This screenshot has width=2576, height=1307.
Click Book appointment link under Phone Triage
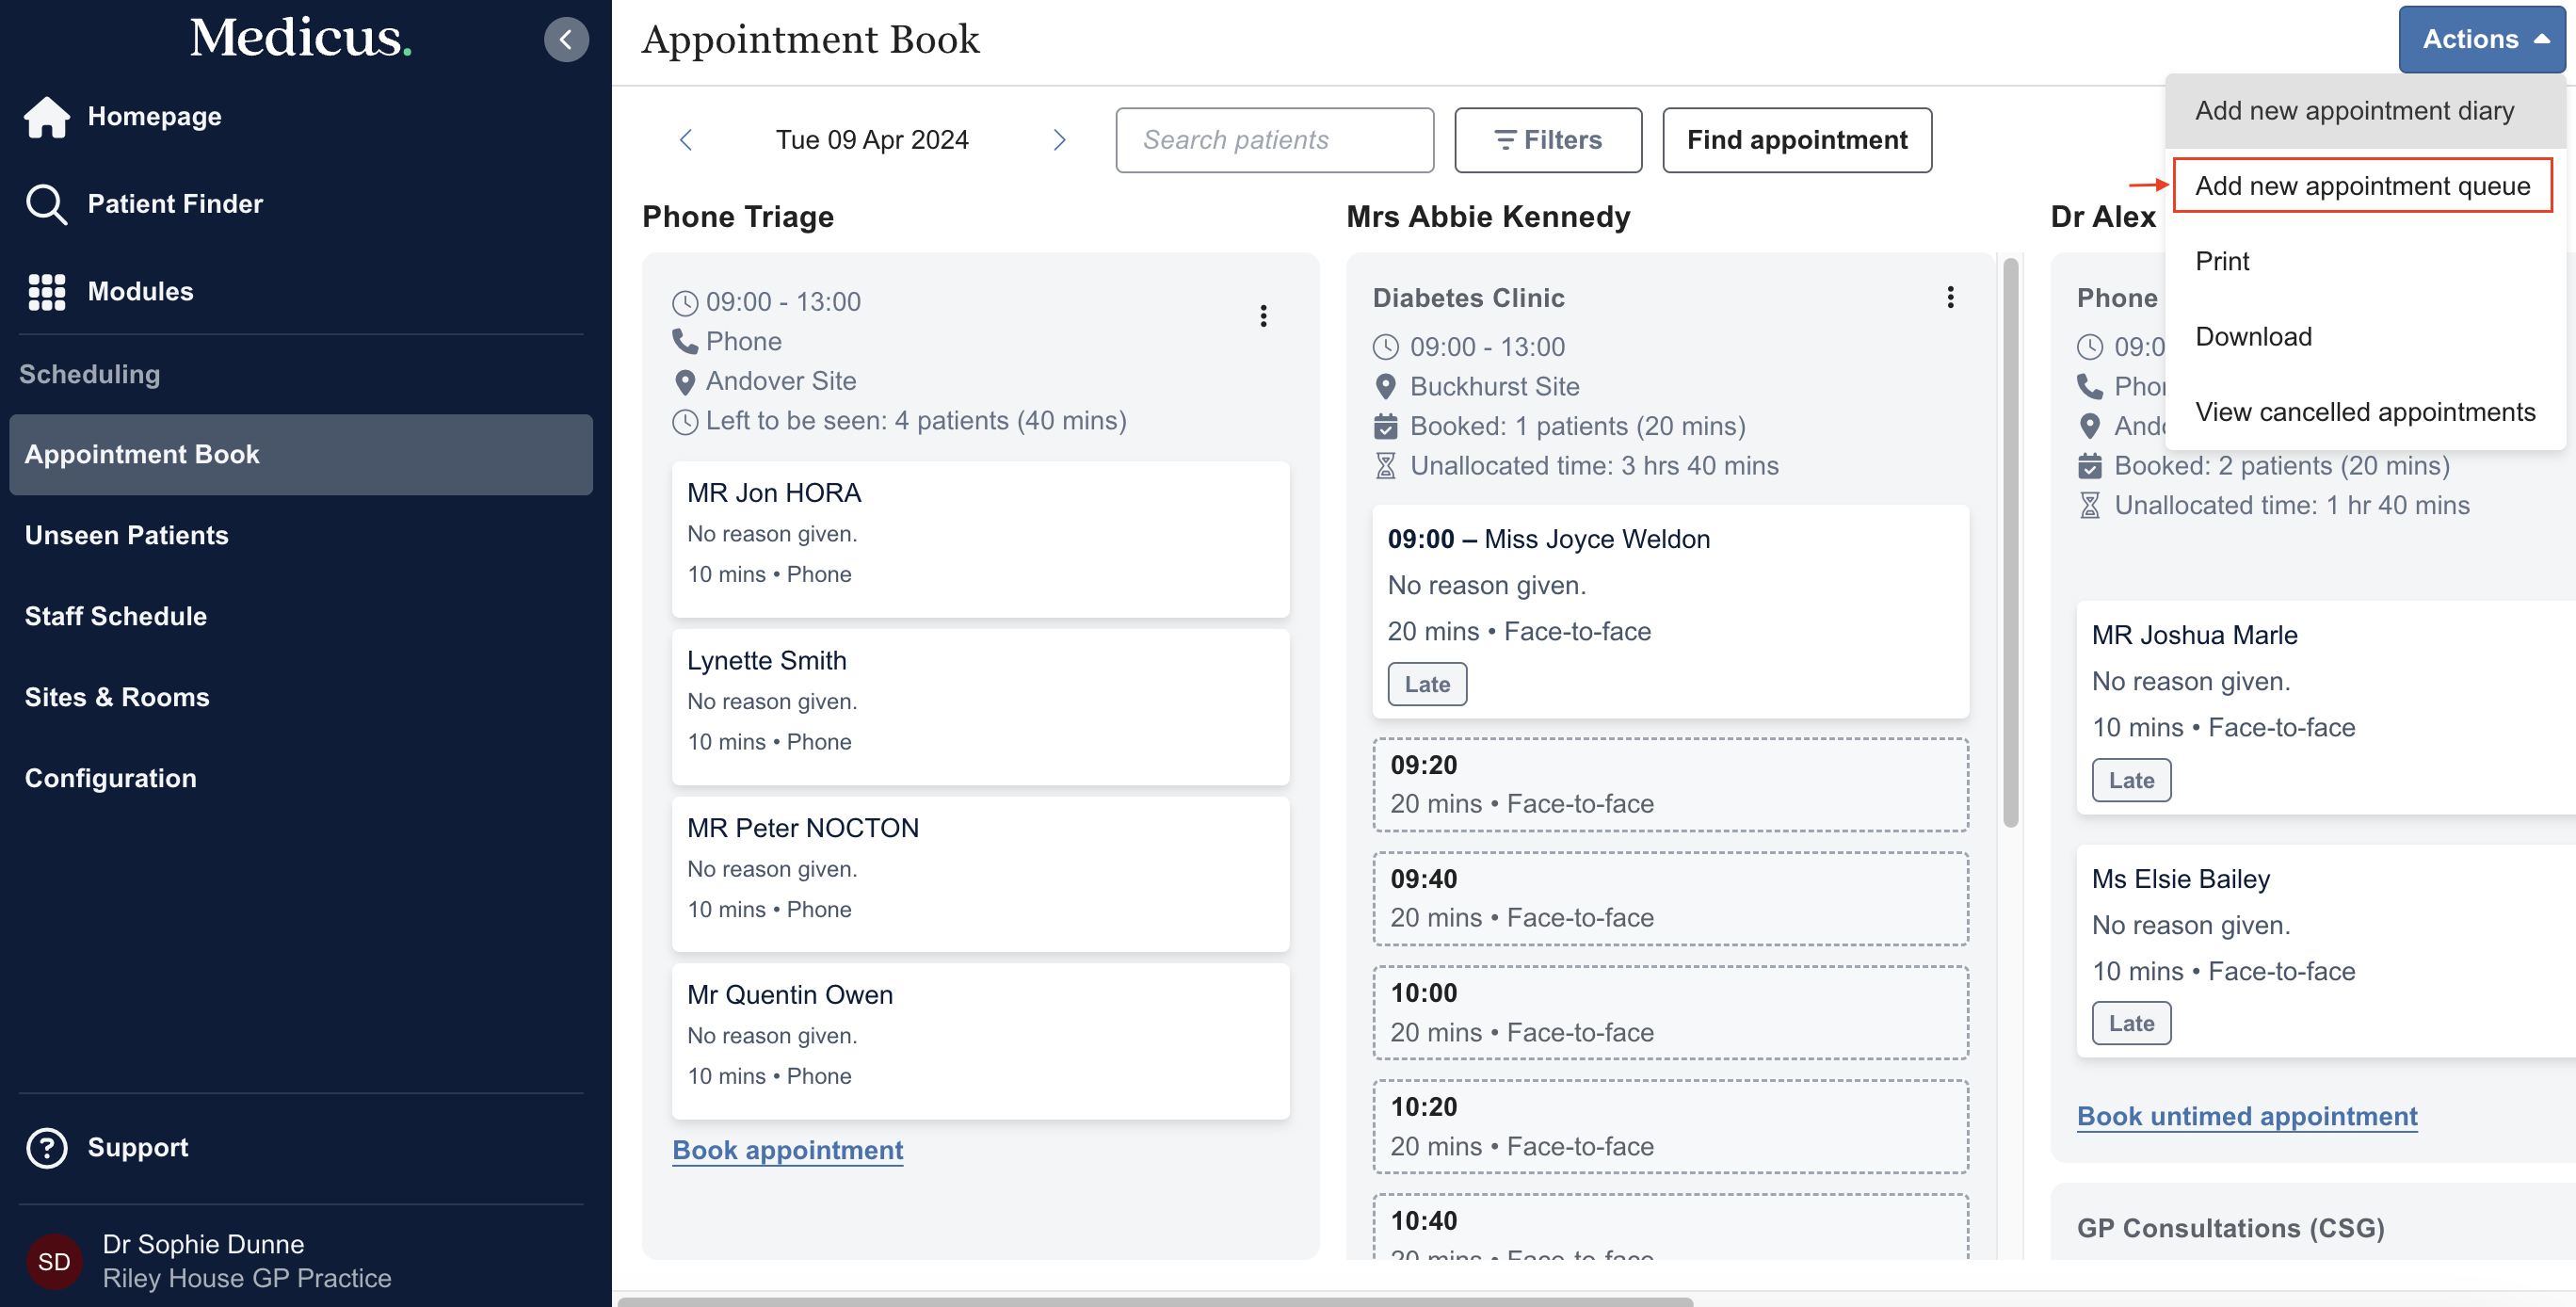(787, 1149)
